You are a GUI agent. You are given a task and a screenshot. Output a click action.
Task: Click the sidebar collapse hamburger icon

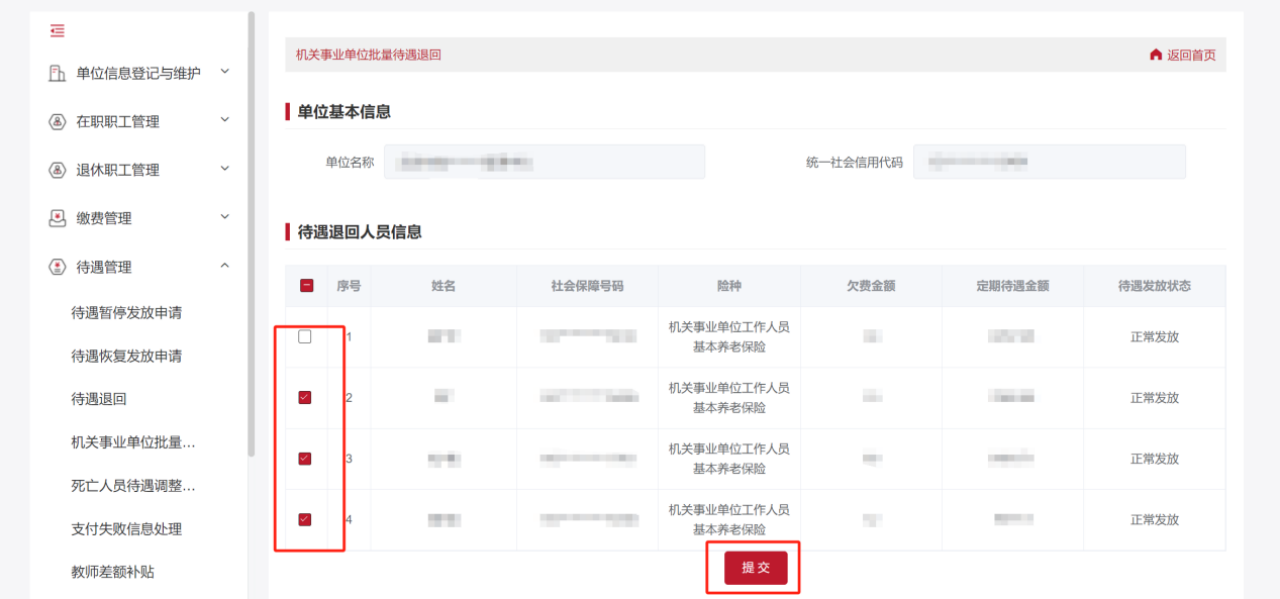(x=57, y=31)
